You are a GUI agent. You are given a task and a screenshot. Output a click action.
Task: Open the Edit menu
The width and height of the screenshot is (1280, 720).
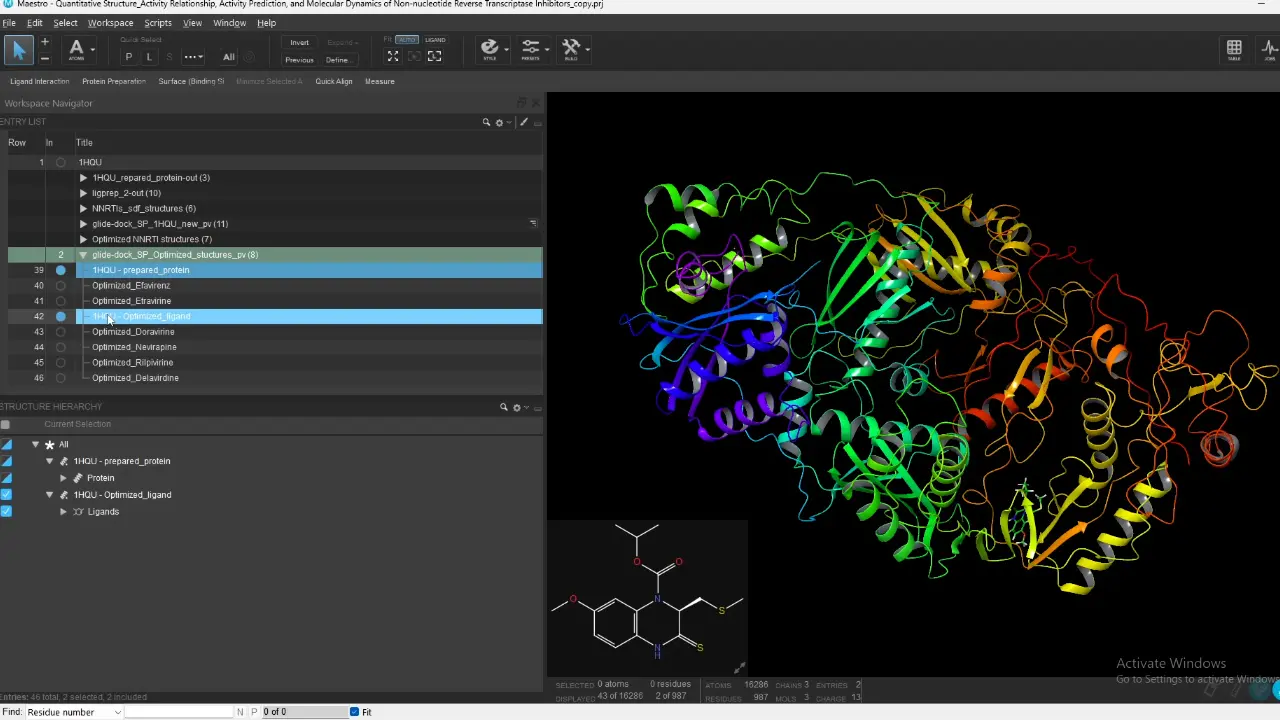[x=35, y=23]
